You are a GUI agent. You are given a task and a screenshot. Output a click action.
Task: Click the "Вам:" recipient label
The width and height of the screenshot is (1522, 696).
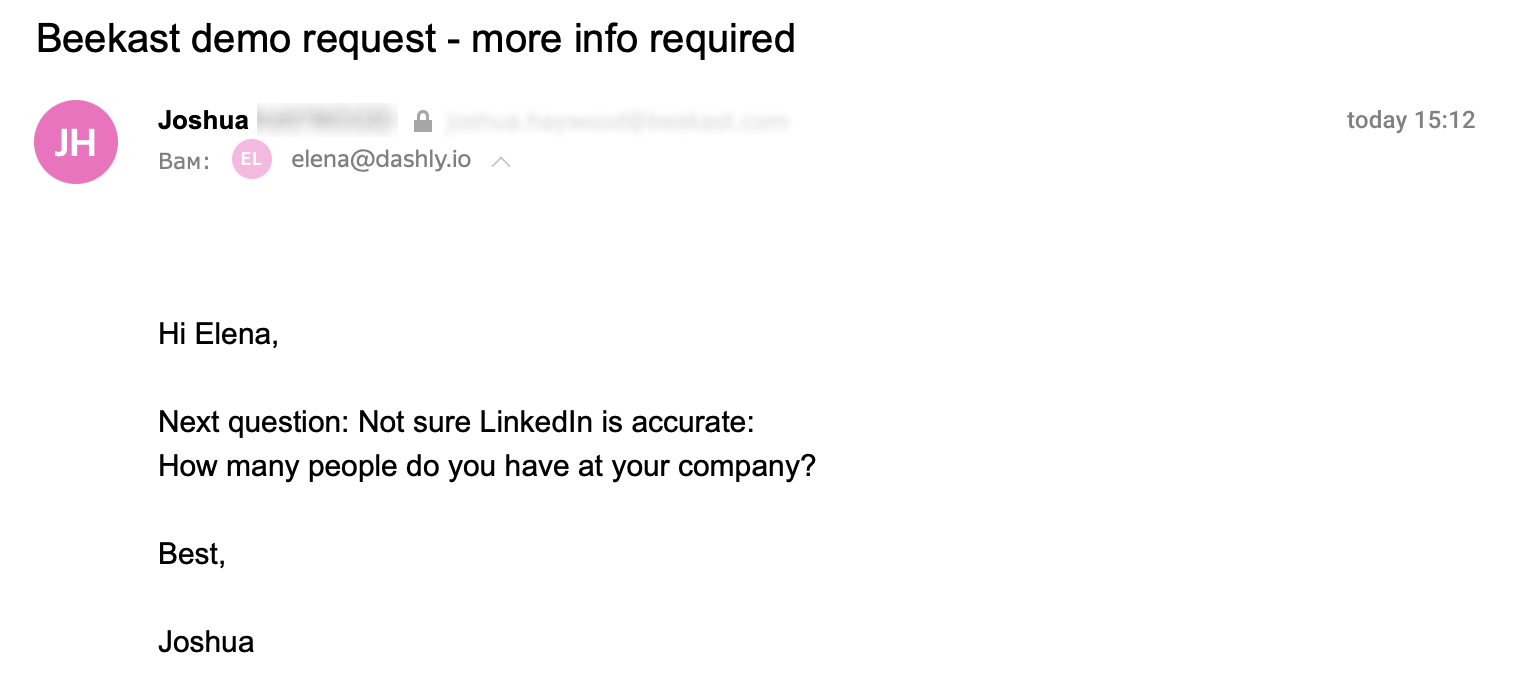tap(184, 161)
